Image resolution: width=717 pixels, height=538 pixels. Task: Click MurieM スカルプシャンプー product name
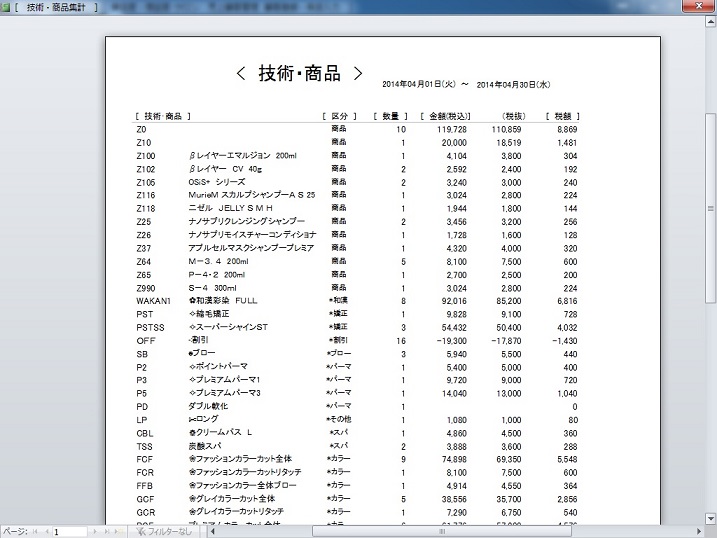251,195
